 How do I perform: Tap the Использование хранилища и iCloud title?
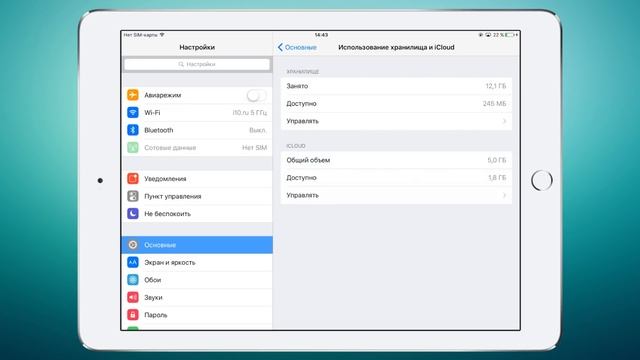[x=396, y=47]
